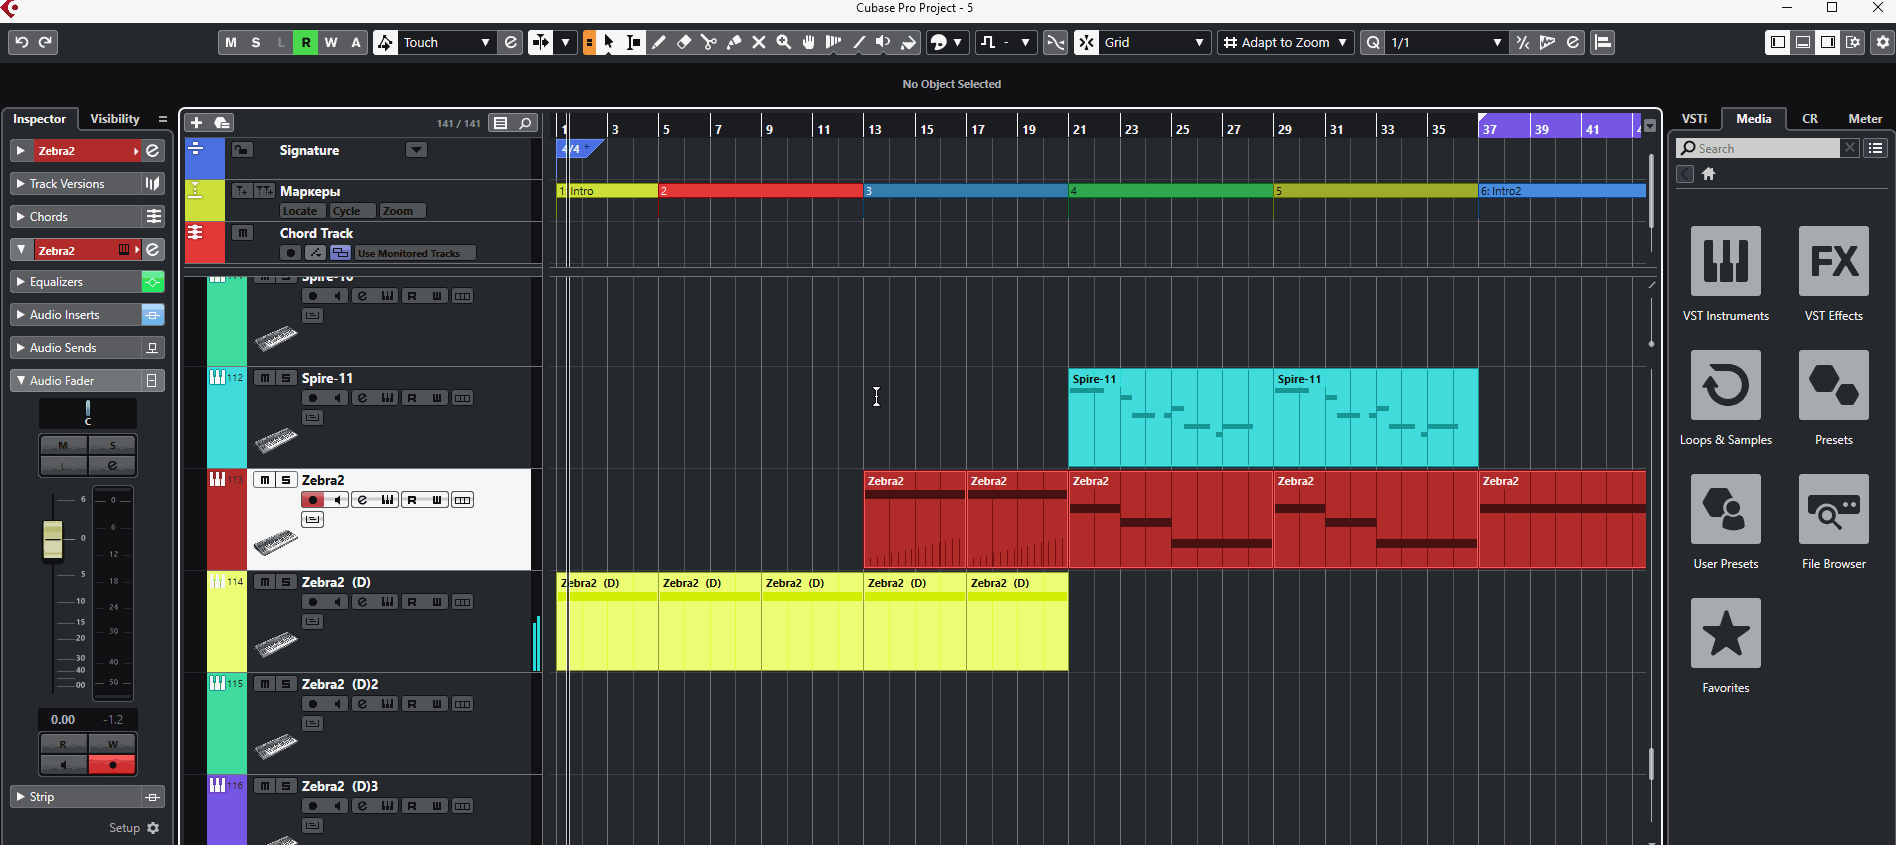
Task: Switch to Media tab
Action: (x=1753, y=119)
